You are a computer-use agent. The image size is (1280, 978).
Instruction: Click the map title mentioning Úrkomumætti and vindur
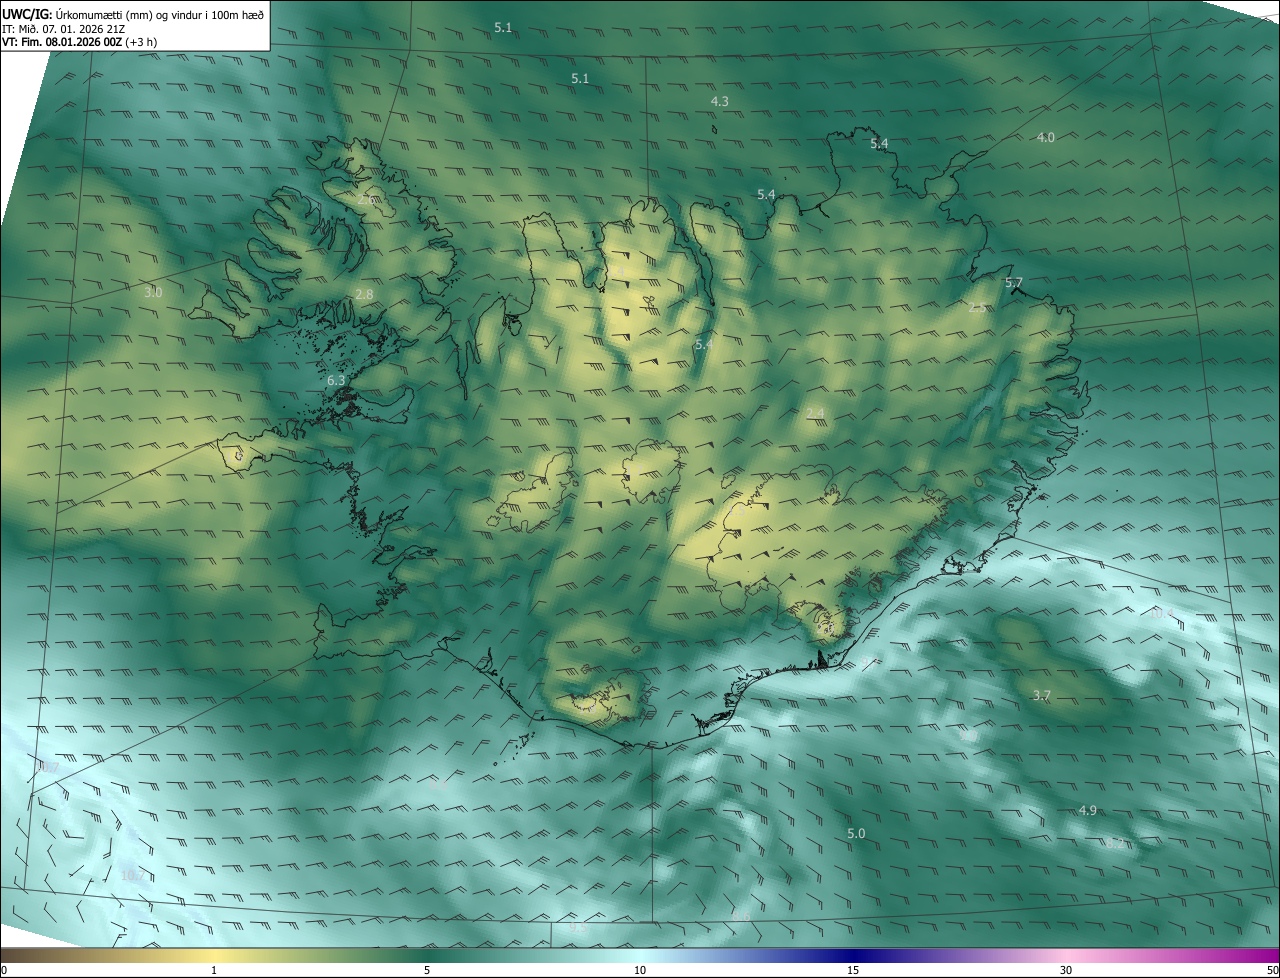pos(133,14)
